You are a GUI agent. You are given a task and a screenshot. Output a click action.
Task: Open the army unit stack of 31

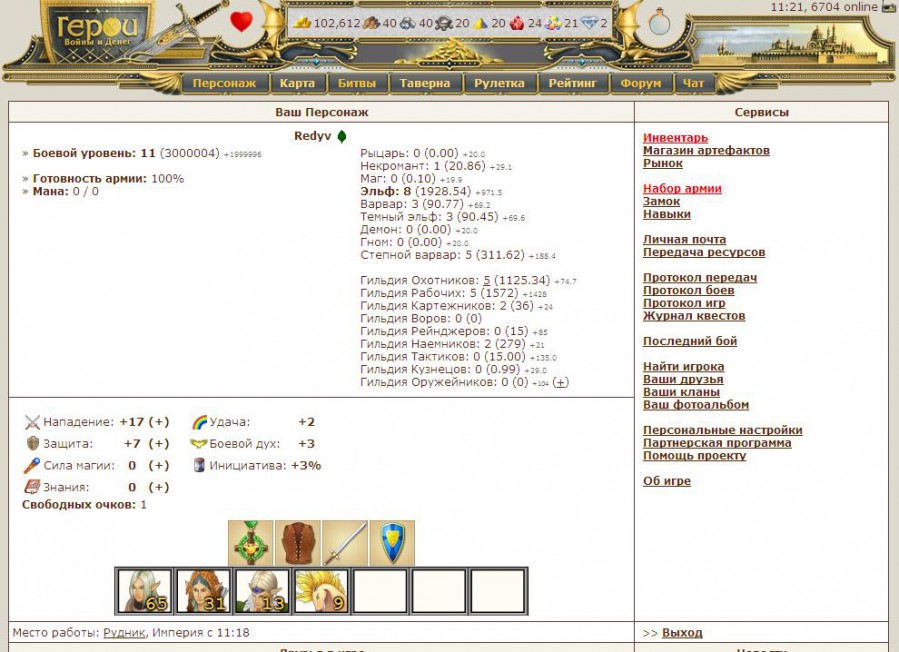pyautogui.click(x=204, y=591)
